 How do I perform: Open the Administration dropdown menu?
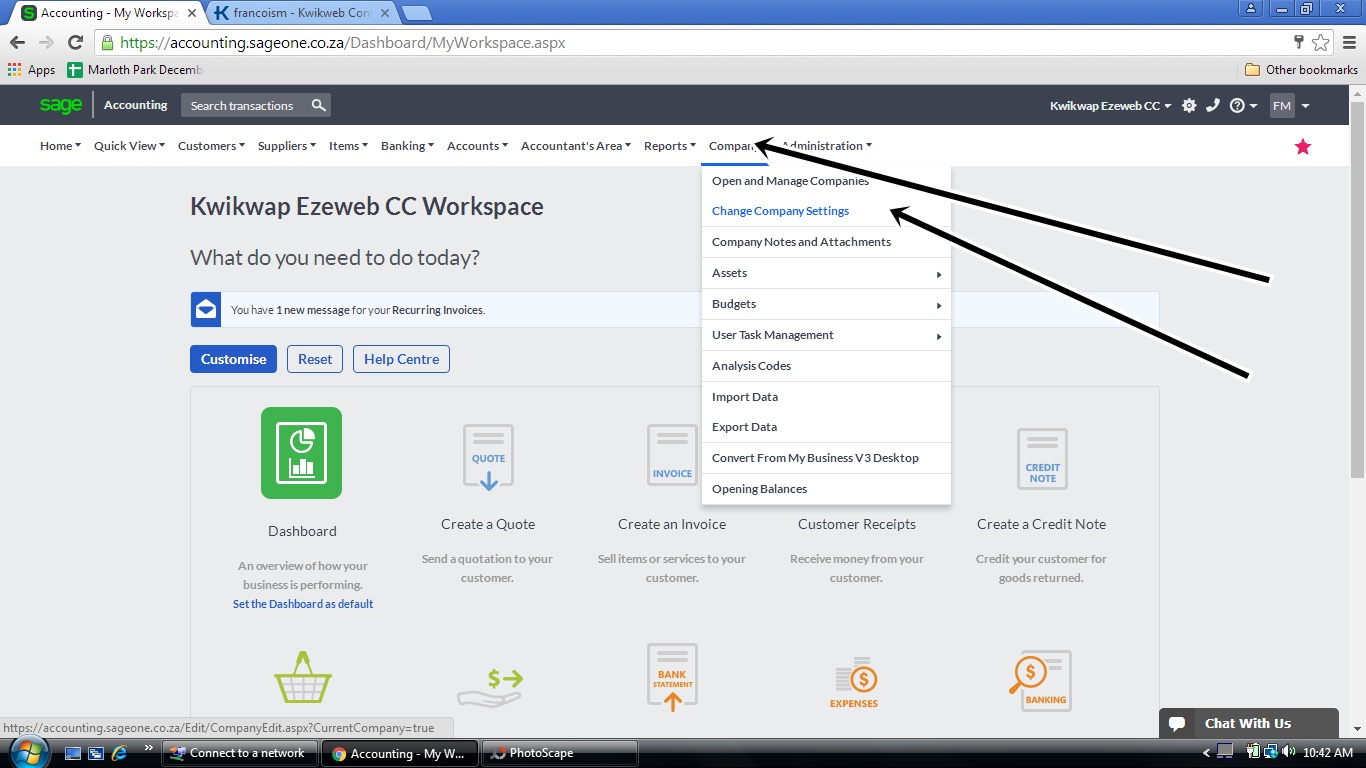pyautogui.click(x=827, y=146)
